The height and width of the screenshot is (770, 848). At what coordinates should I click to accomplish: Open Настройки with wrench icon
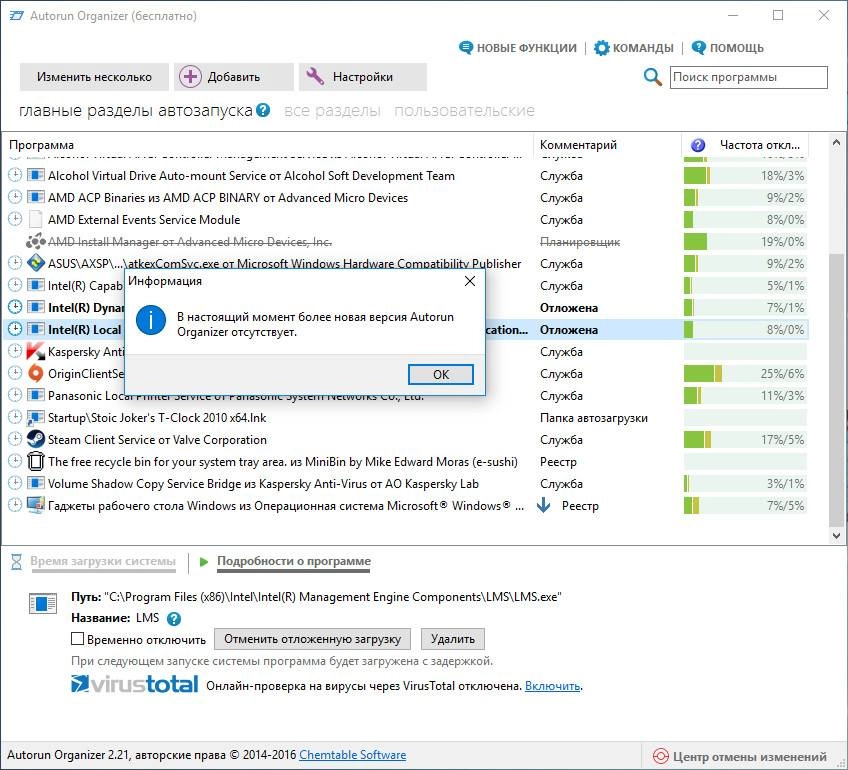(x=362, y=77)
